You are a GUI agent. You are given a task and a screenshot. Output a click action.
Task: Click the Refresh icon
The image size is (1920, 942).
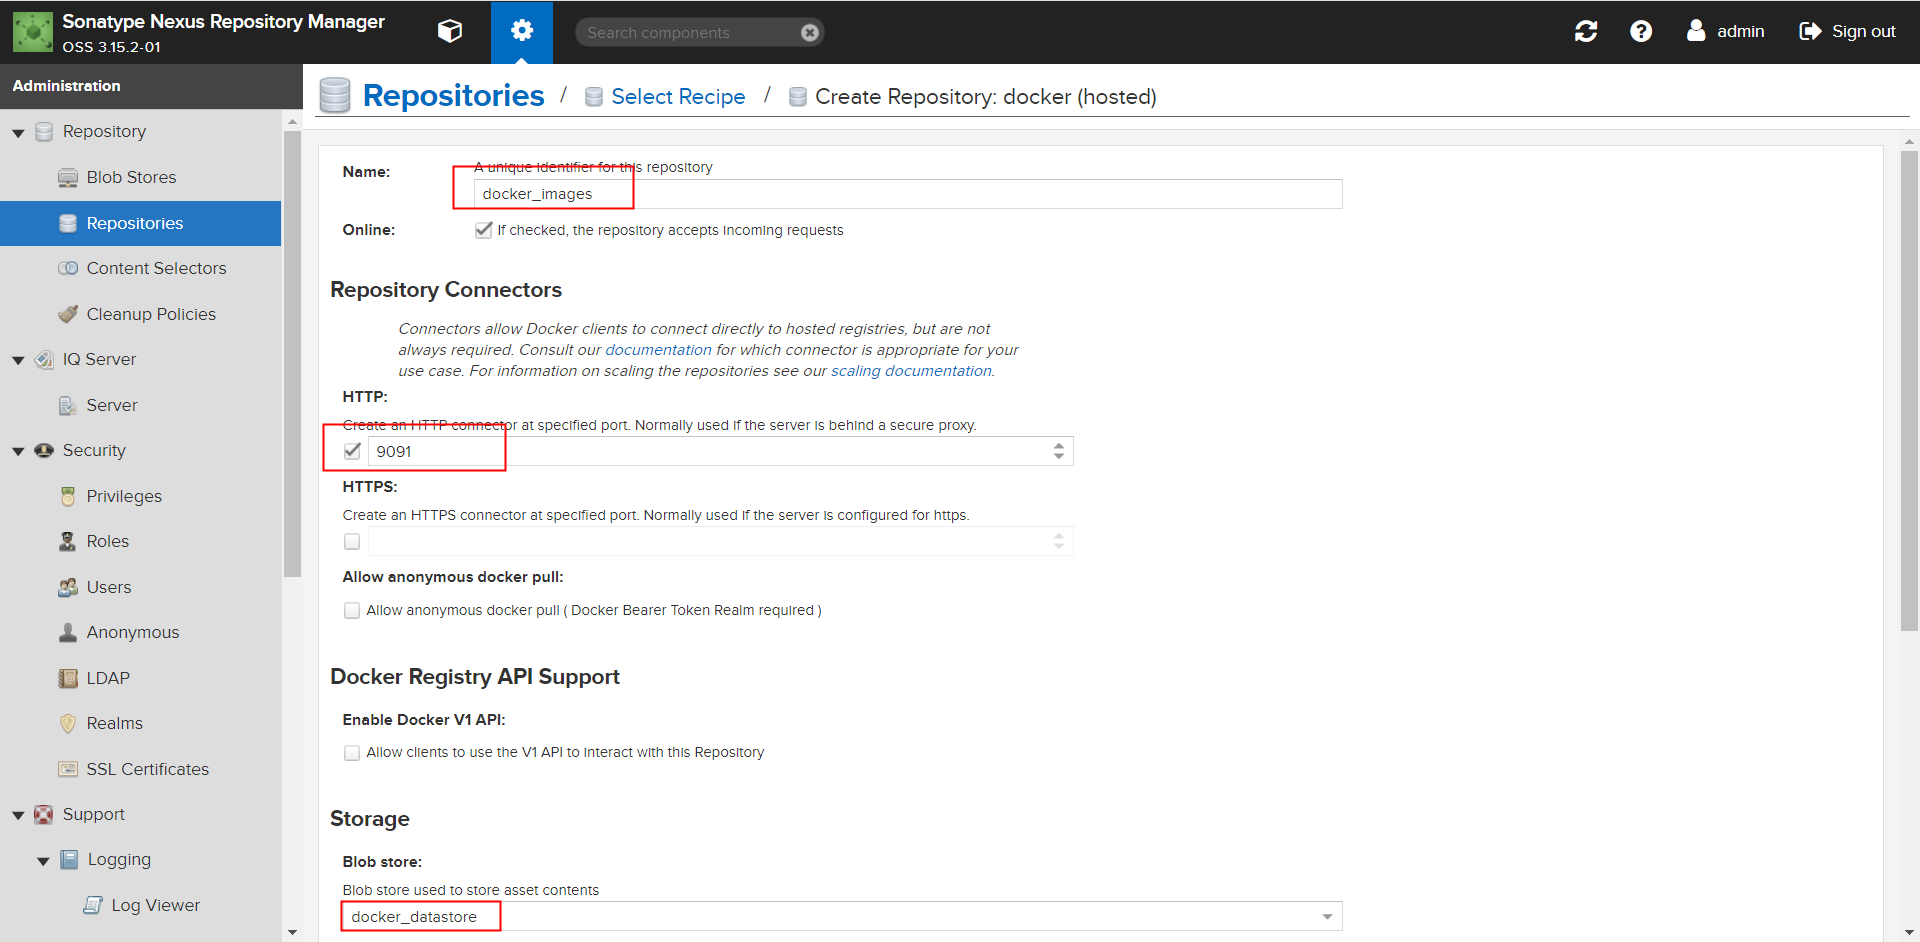coord(1586,31)
